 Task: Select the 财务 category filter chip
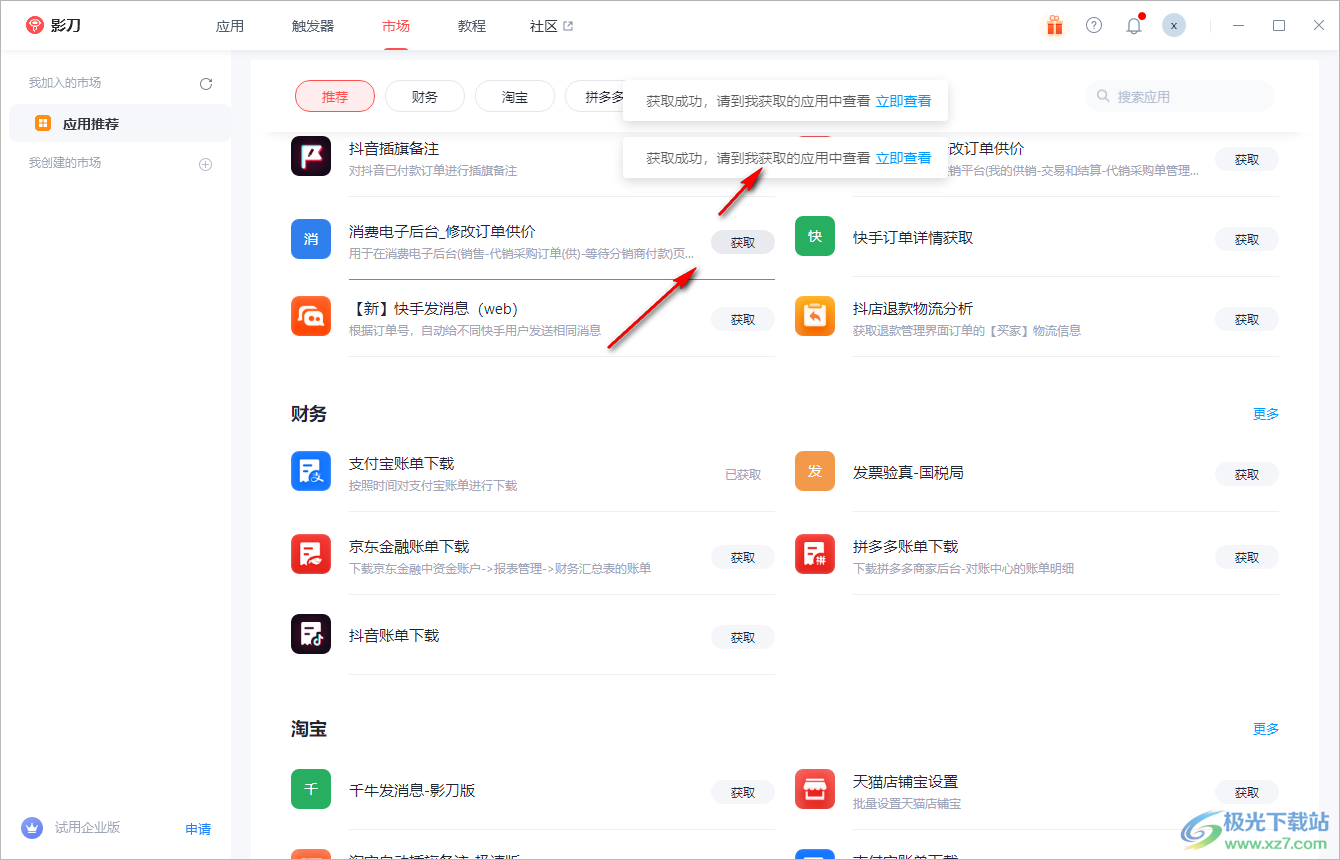pos(425,97)
